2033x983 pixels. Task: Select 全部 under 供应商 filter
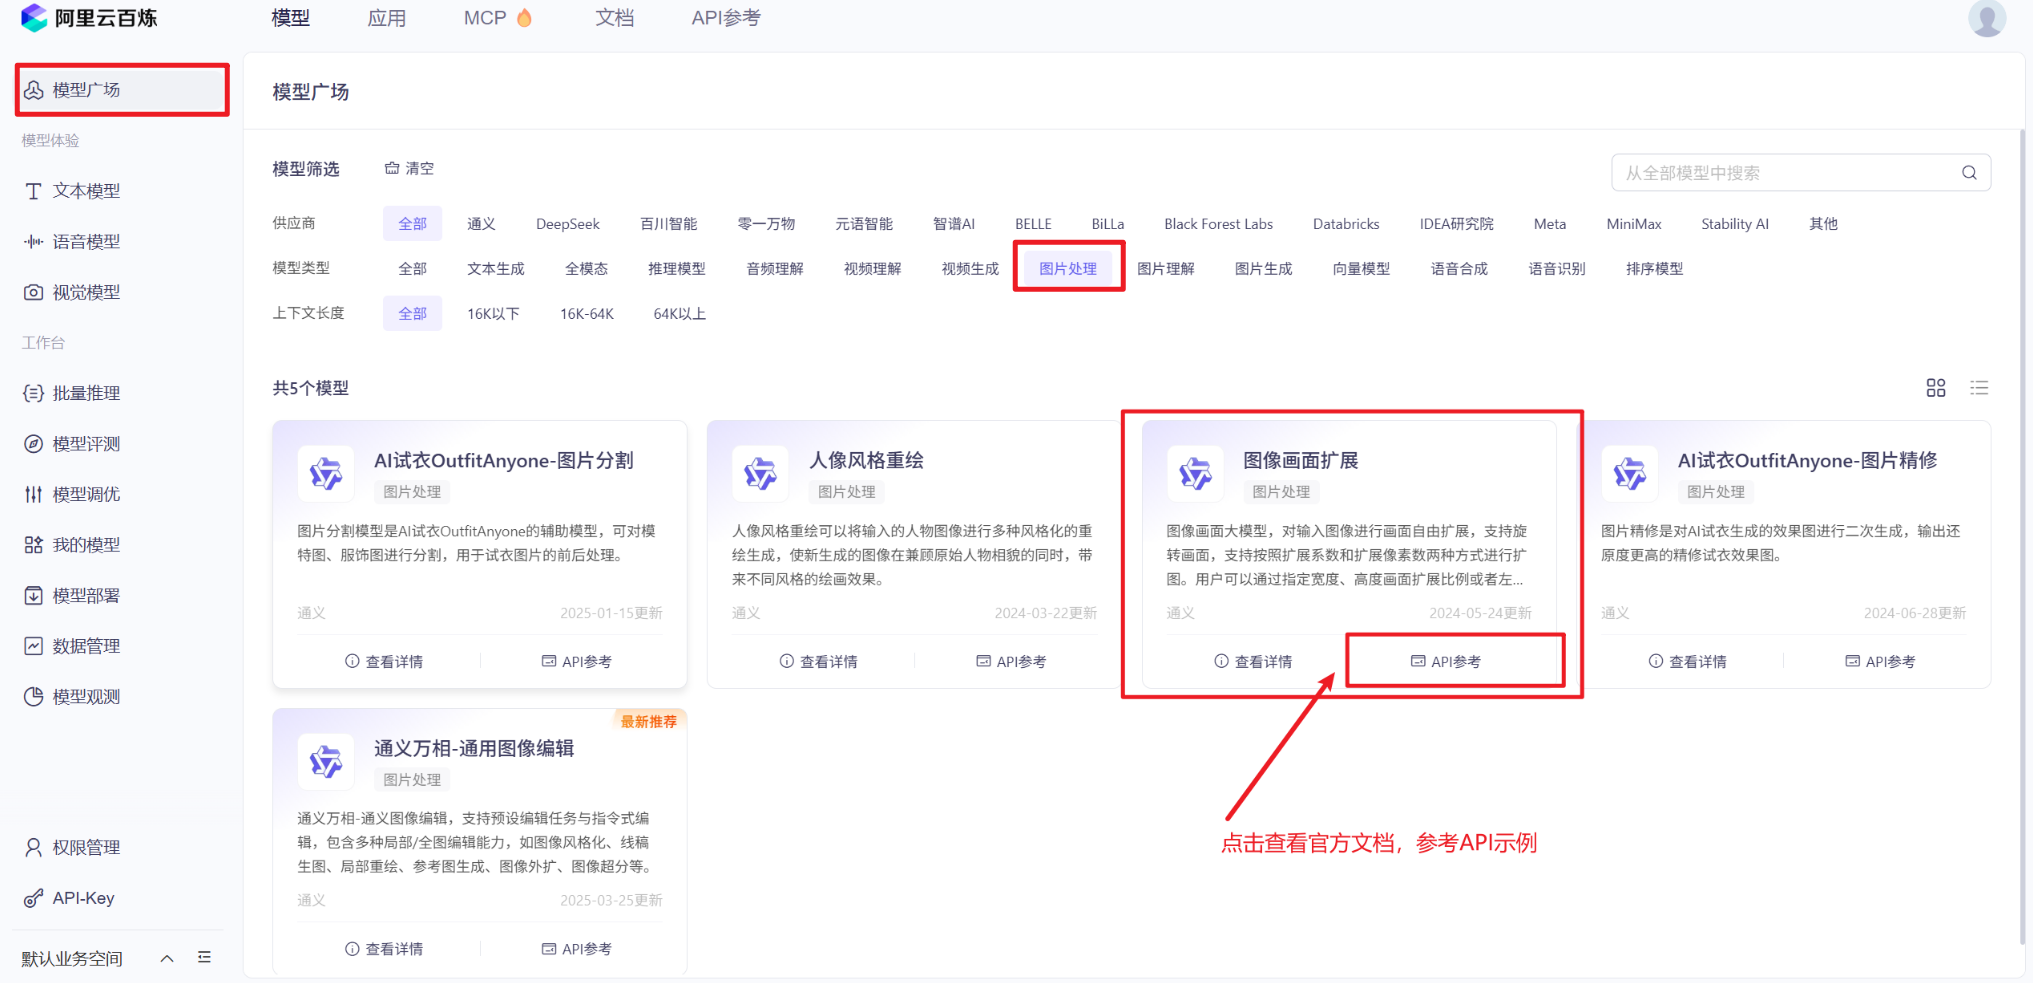coord(412,224)
